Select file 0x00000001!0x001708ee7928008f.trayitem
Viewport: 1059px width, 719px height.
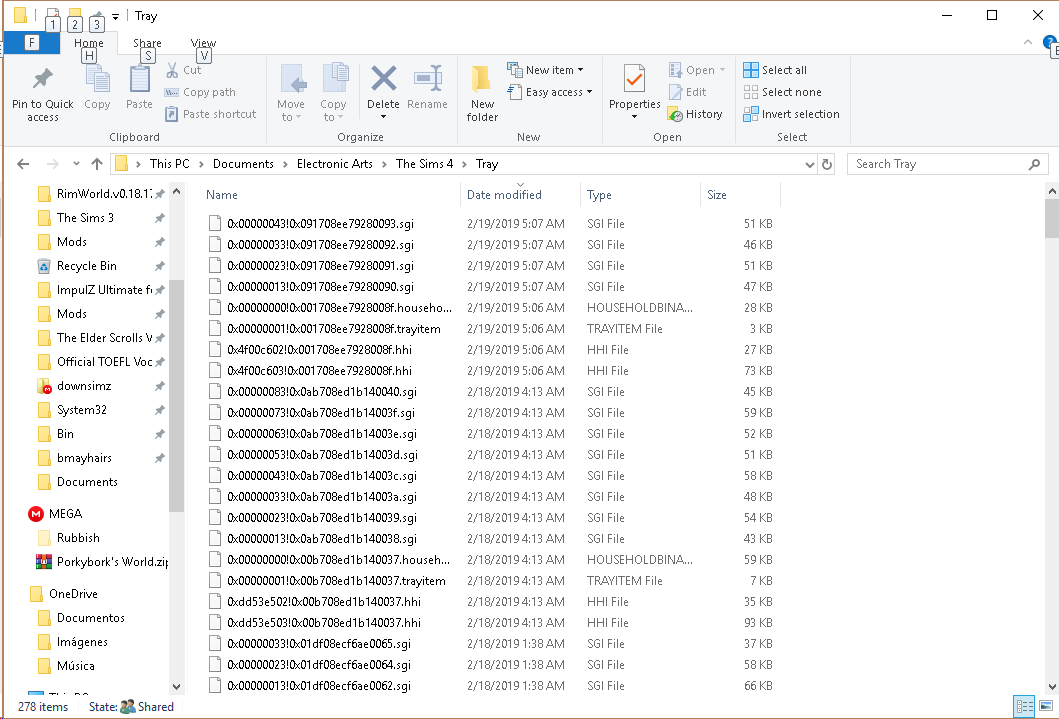[x=334, y=329]
